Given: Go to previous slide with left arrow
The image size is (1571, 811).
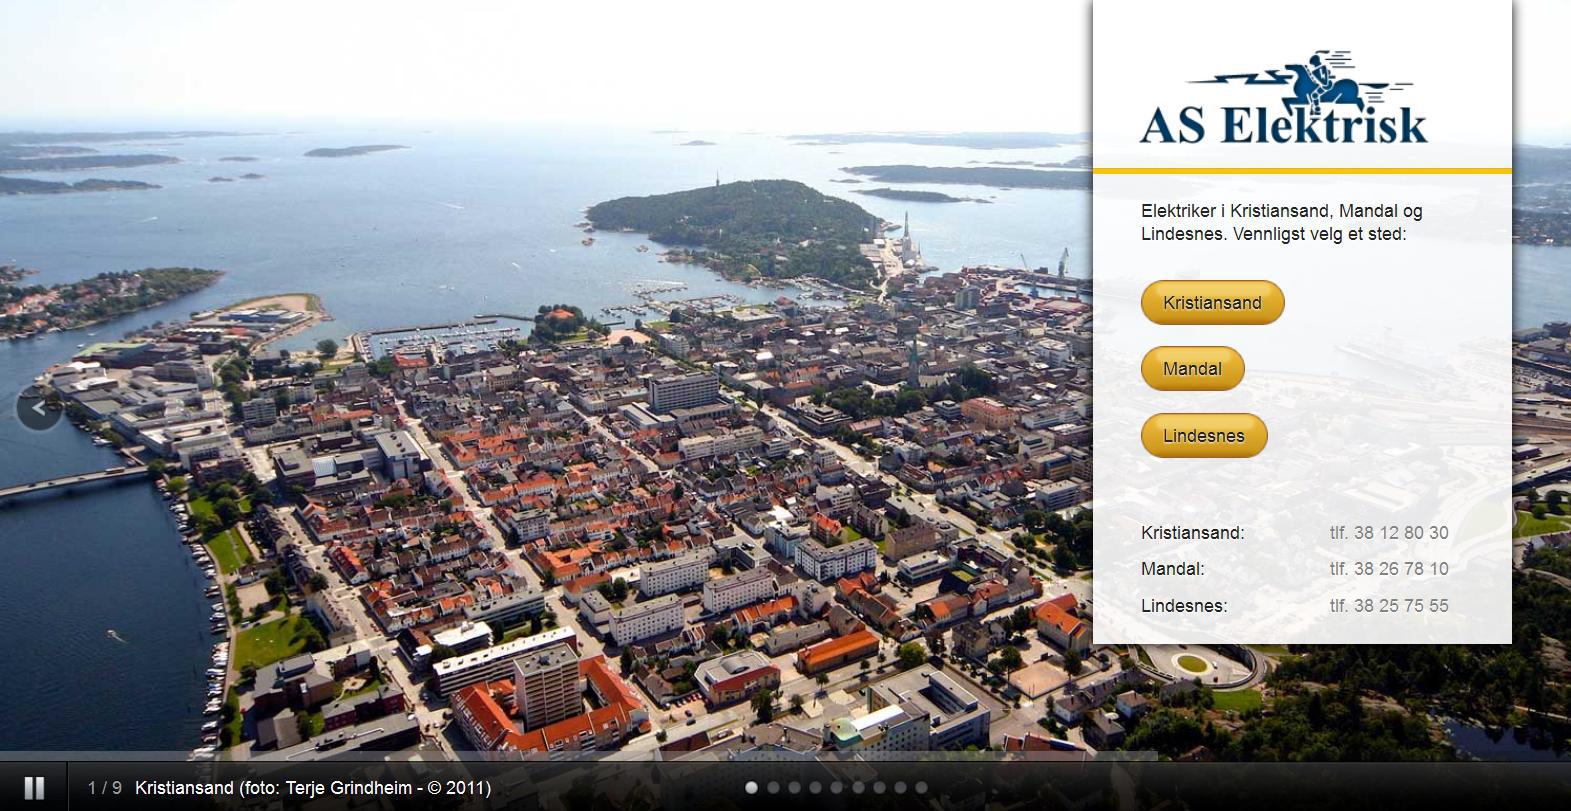Looking at the screenshot, I should coord(40,408).
